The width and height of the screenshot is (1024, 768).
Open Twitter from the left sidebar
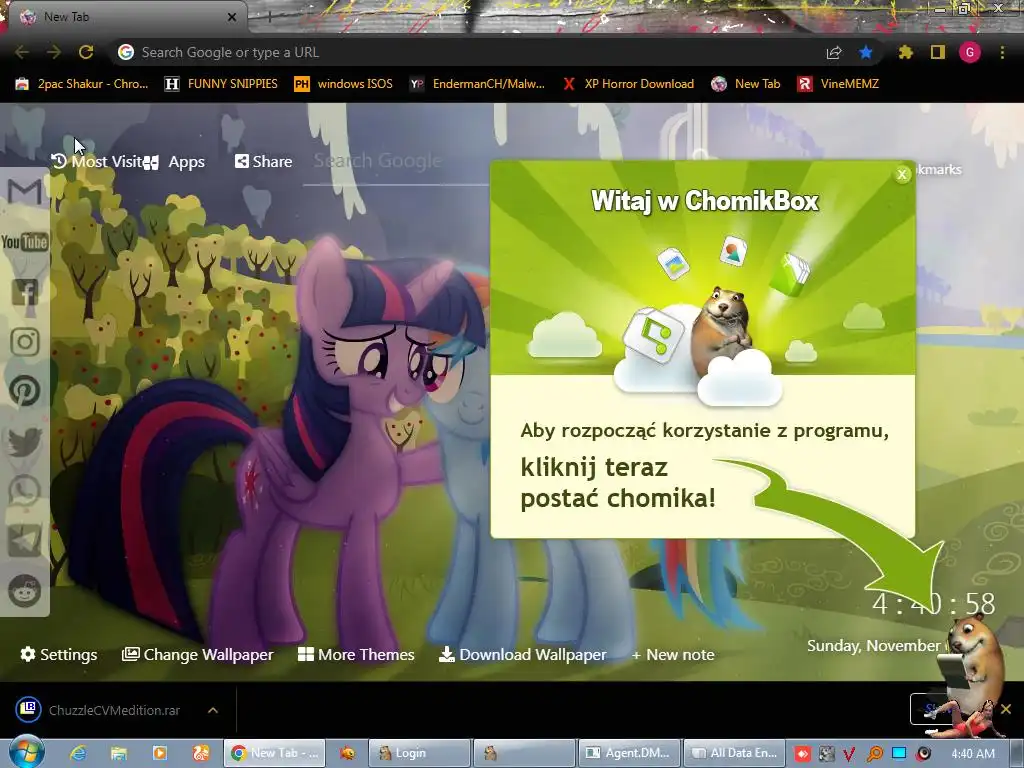[25, 441]
